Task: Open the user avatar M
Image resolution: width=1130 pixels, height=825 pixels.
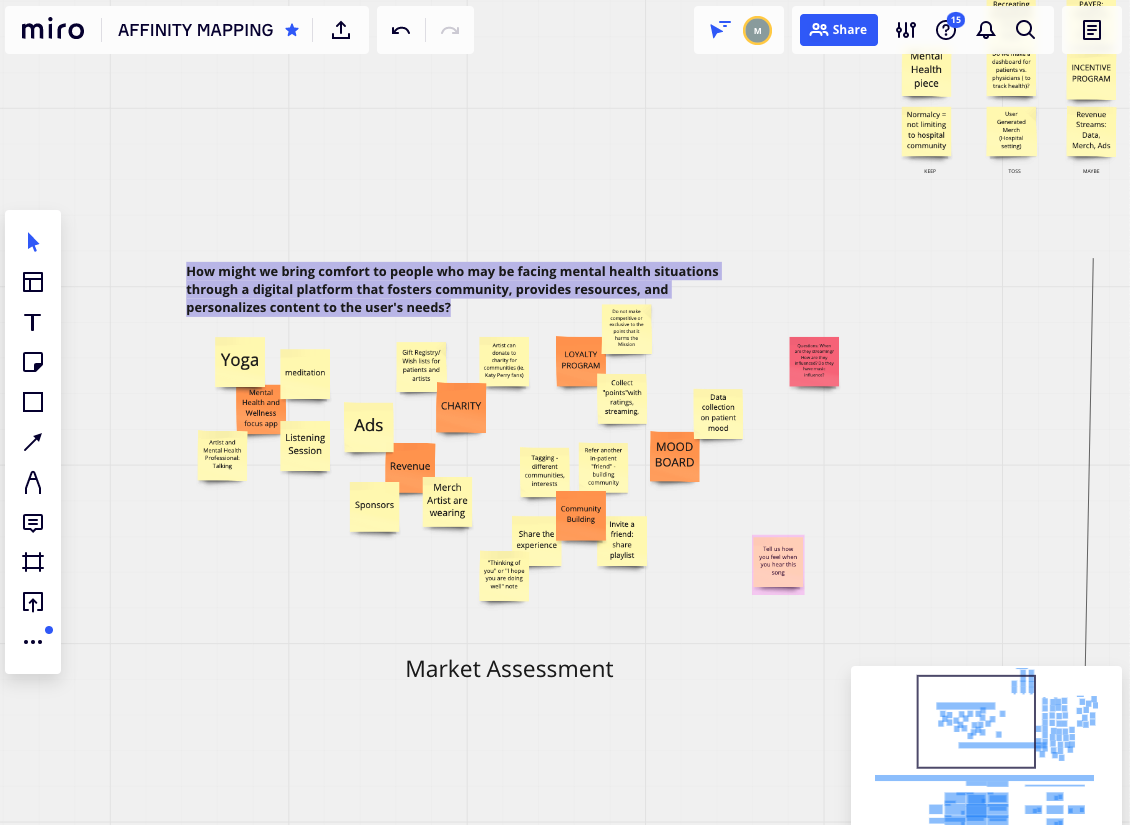Action: click(x=757, y=30)
